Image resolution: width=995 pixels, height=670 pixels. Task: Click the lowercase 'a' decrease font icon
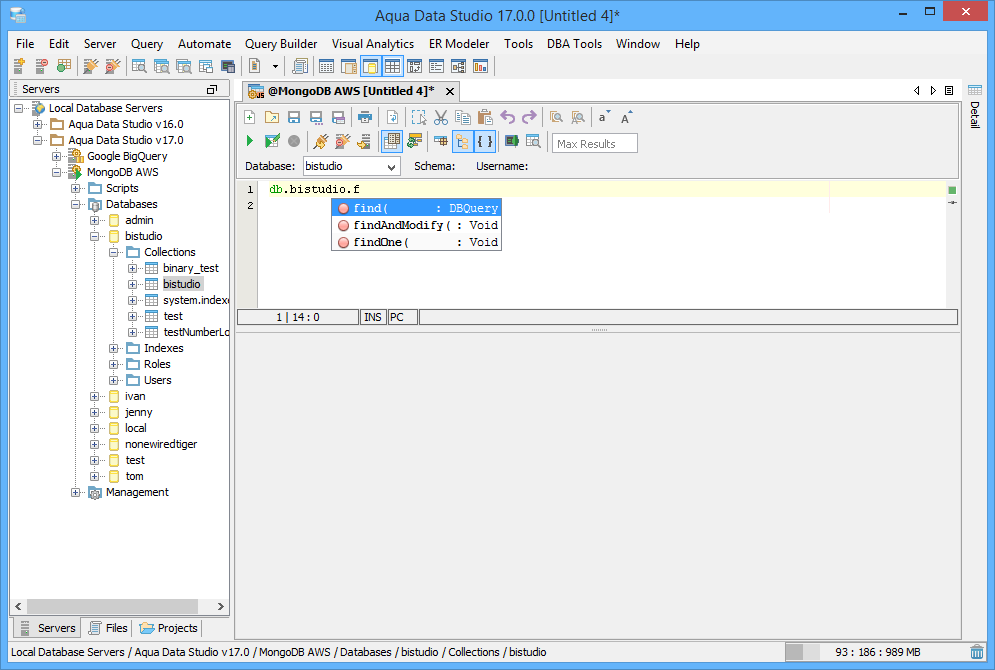coord(603,117)
